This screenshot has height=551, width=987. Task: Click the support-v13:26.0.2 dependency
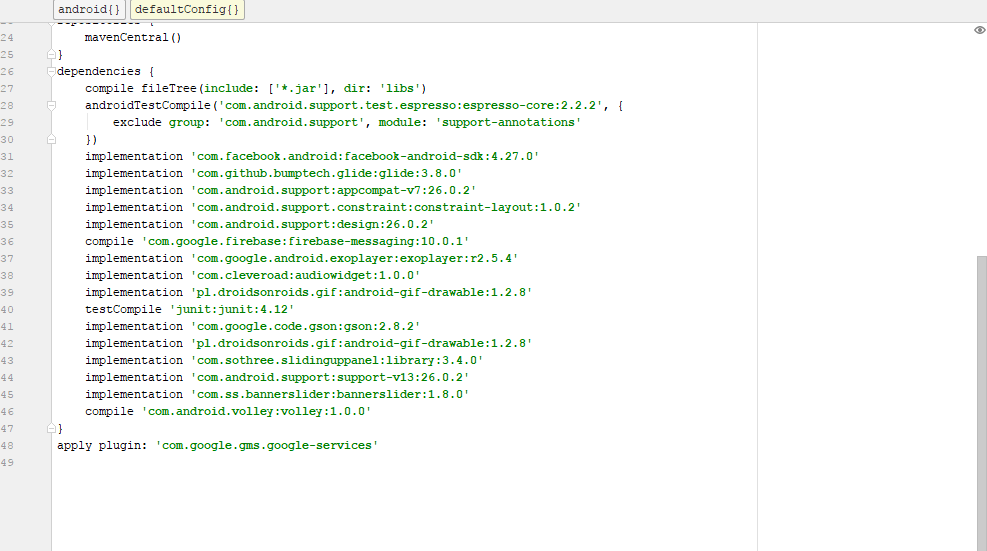[x=330, y=378]
